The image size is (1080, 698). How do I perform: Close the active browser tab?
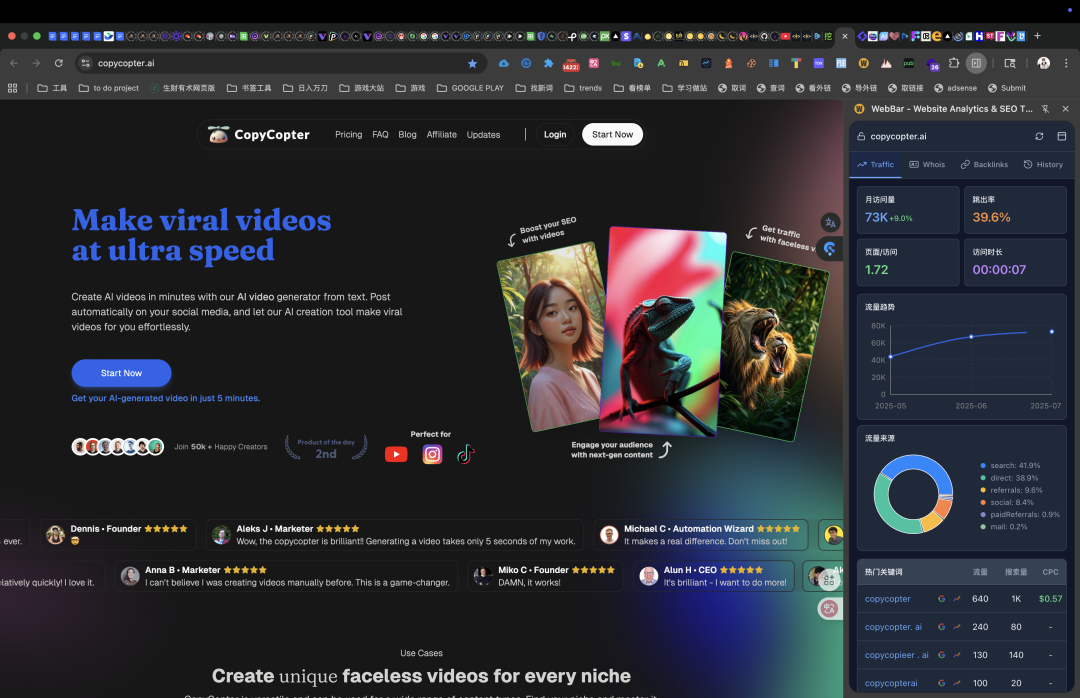point(844,36)
